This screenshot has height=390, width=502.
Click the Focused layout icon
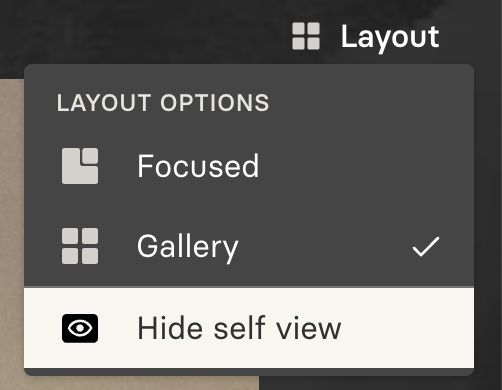[80, 166]
